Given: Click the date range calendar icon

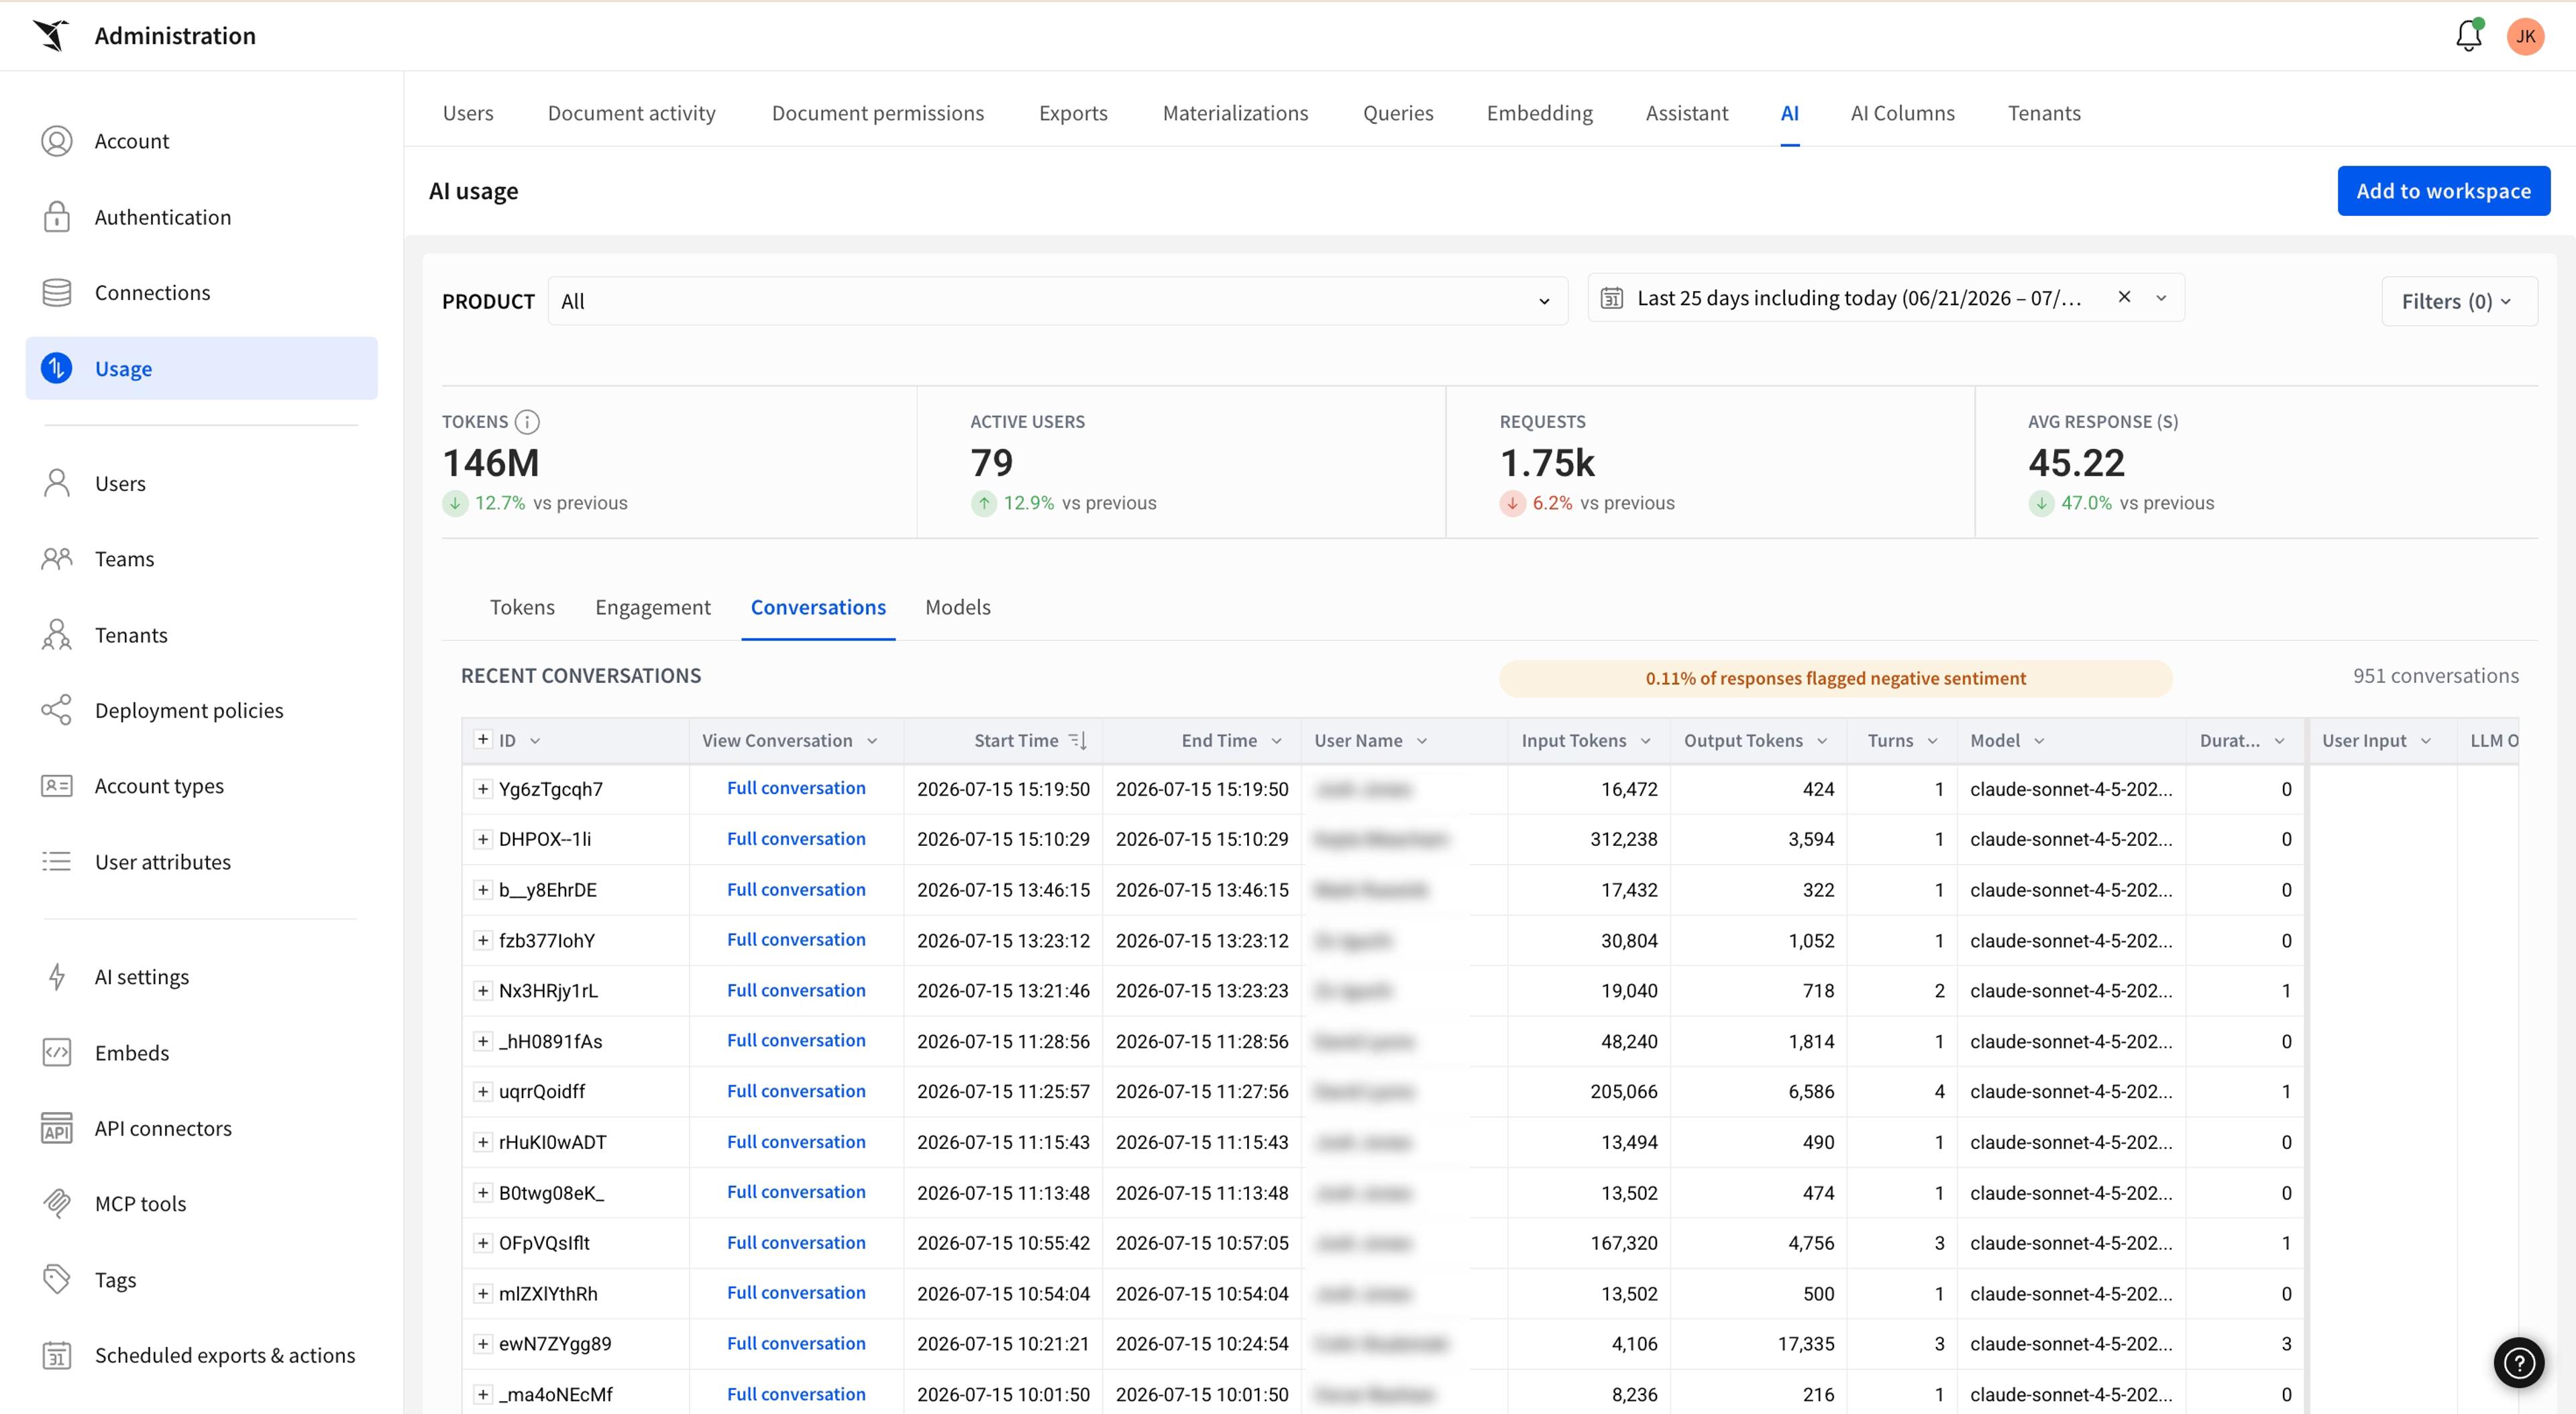Looking at the screenshot, I should (x=1612, y=298).
